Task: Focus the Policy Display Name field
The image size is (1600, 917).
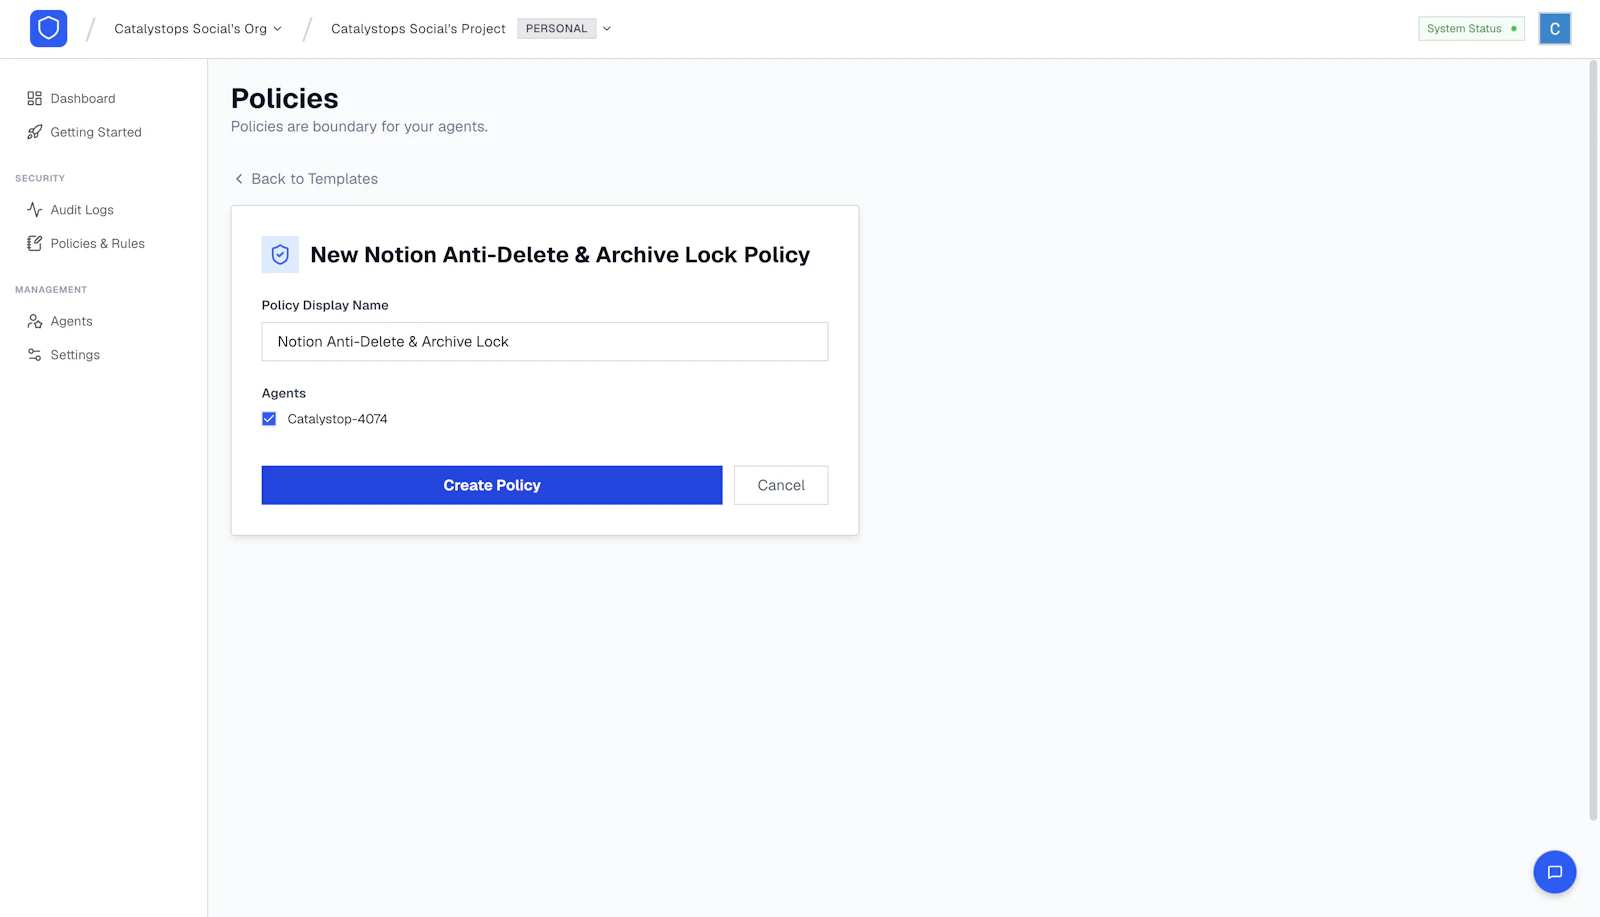Action: 545,341
